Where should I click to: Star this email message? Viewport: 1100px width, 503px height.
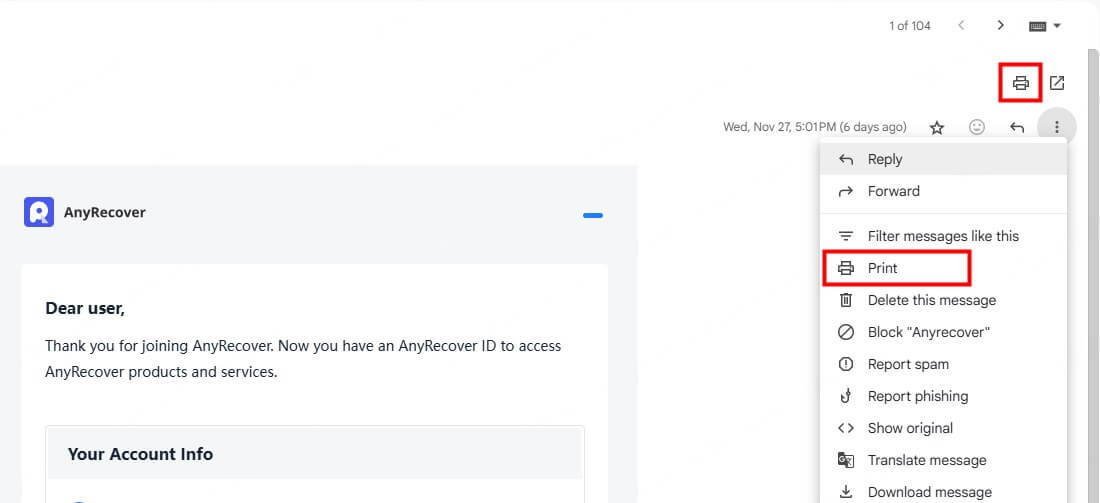point(937,127)
